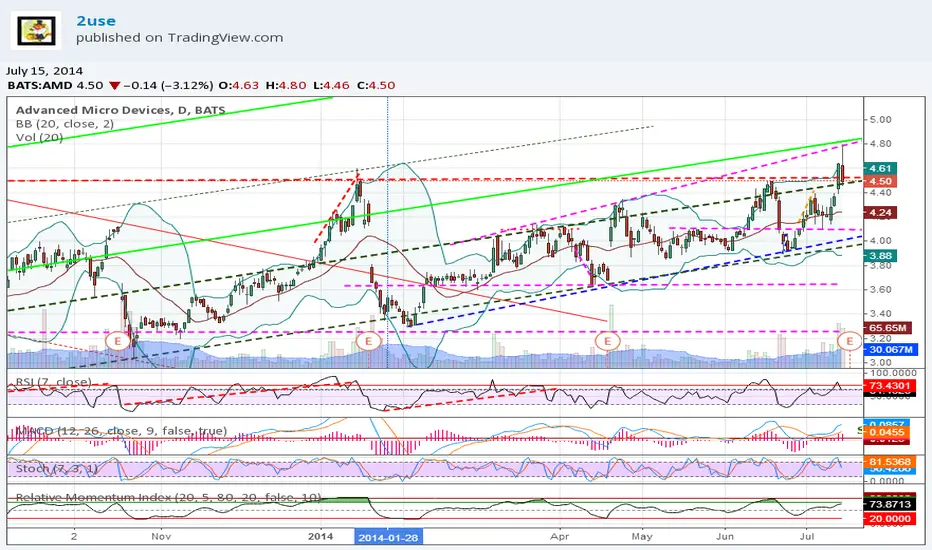Click the 'May' label on time axis

click(x=642, y=536)
